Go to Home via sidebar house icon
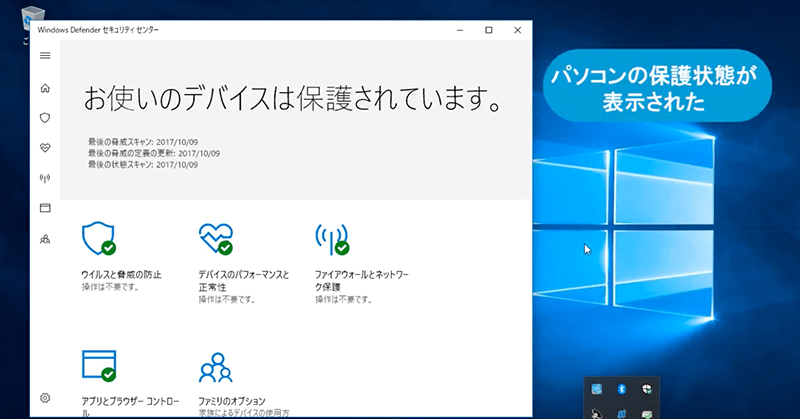 point(45,88)
